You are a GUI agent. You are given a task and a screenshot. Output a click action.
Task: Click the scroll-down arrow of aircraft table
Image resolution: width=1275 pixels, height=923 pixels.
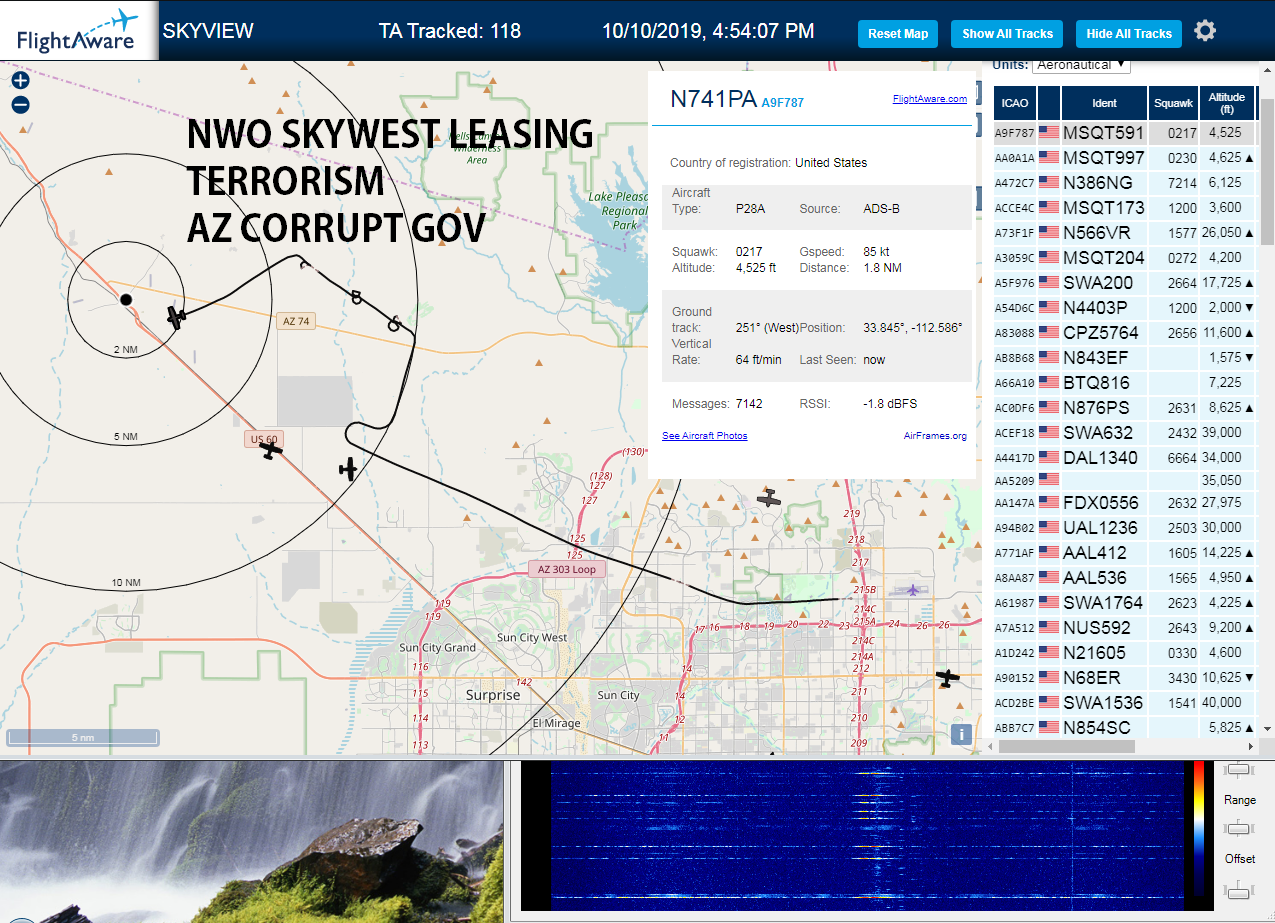pos(1267,729)
